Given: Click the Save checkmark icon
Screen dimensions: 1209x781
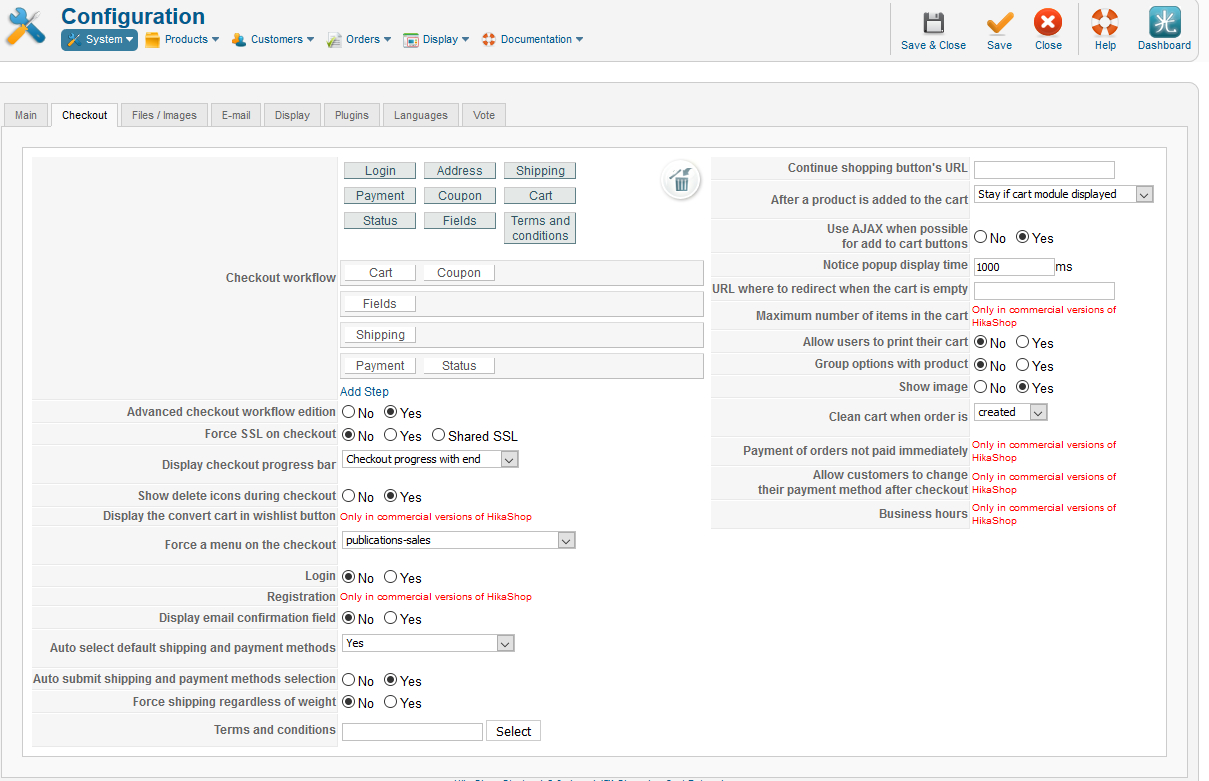Looking at the screenshot, I should (x=999, y=23).
